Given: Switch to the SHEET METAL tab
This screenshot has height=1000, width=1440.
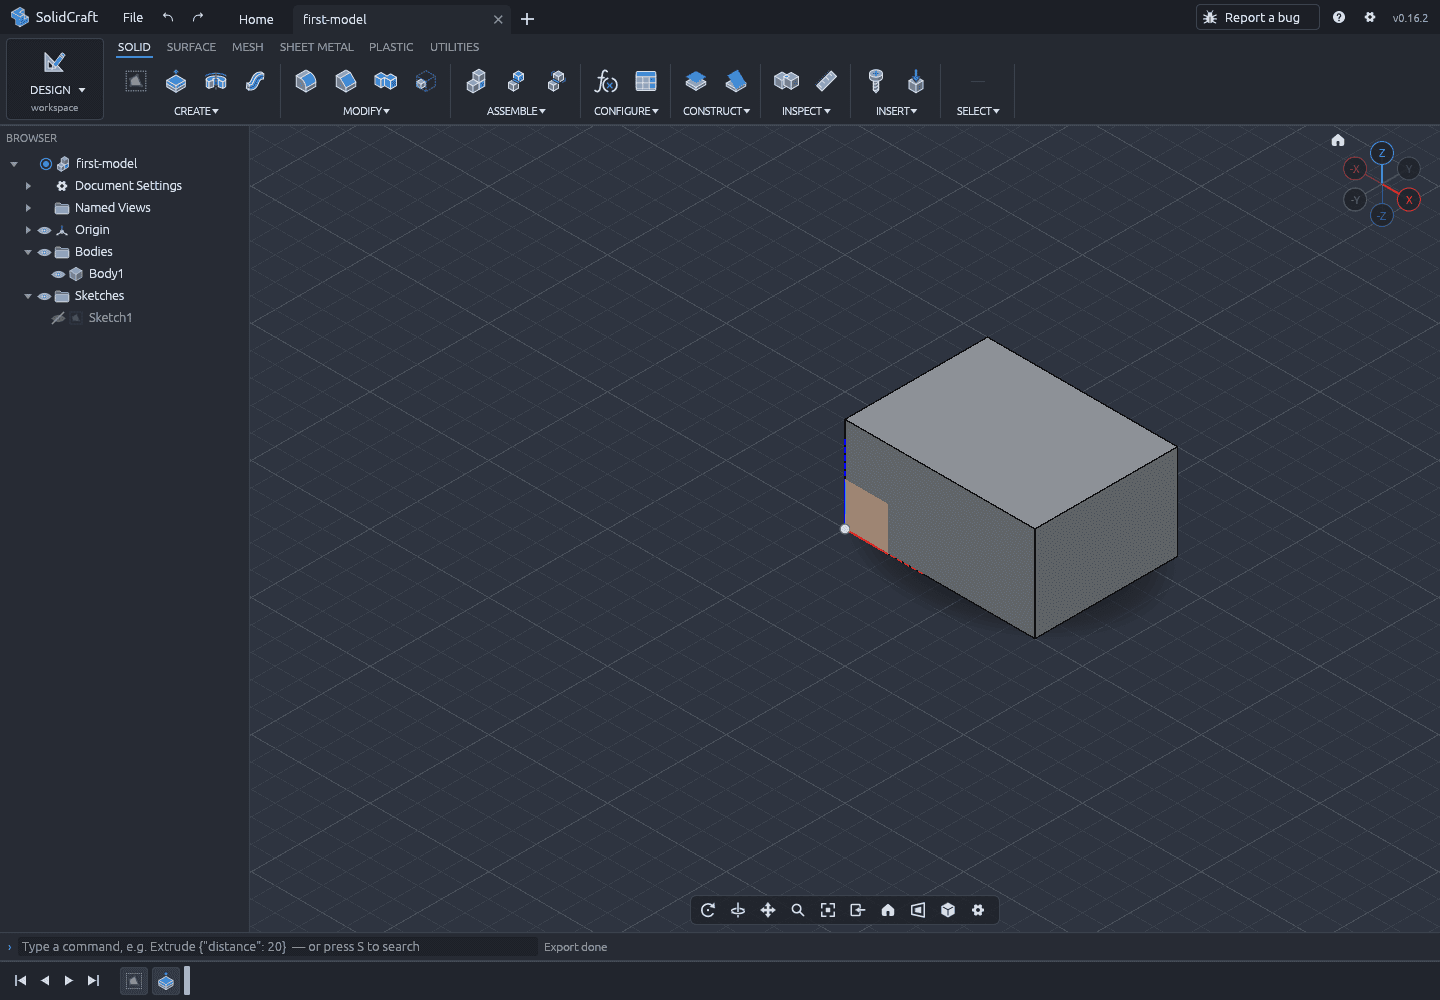Looking at the screenshot, I should pos(316,47).
